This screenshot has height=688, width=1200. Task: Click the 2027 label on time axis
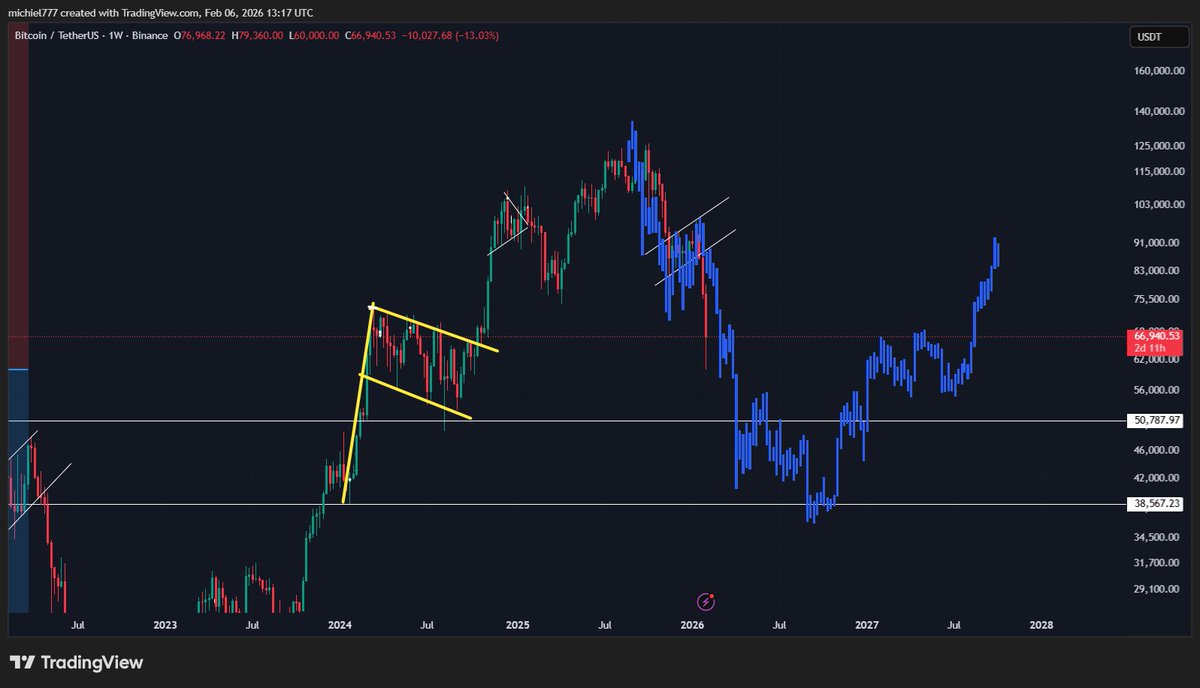pos(866,626)
